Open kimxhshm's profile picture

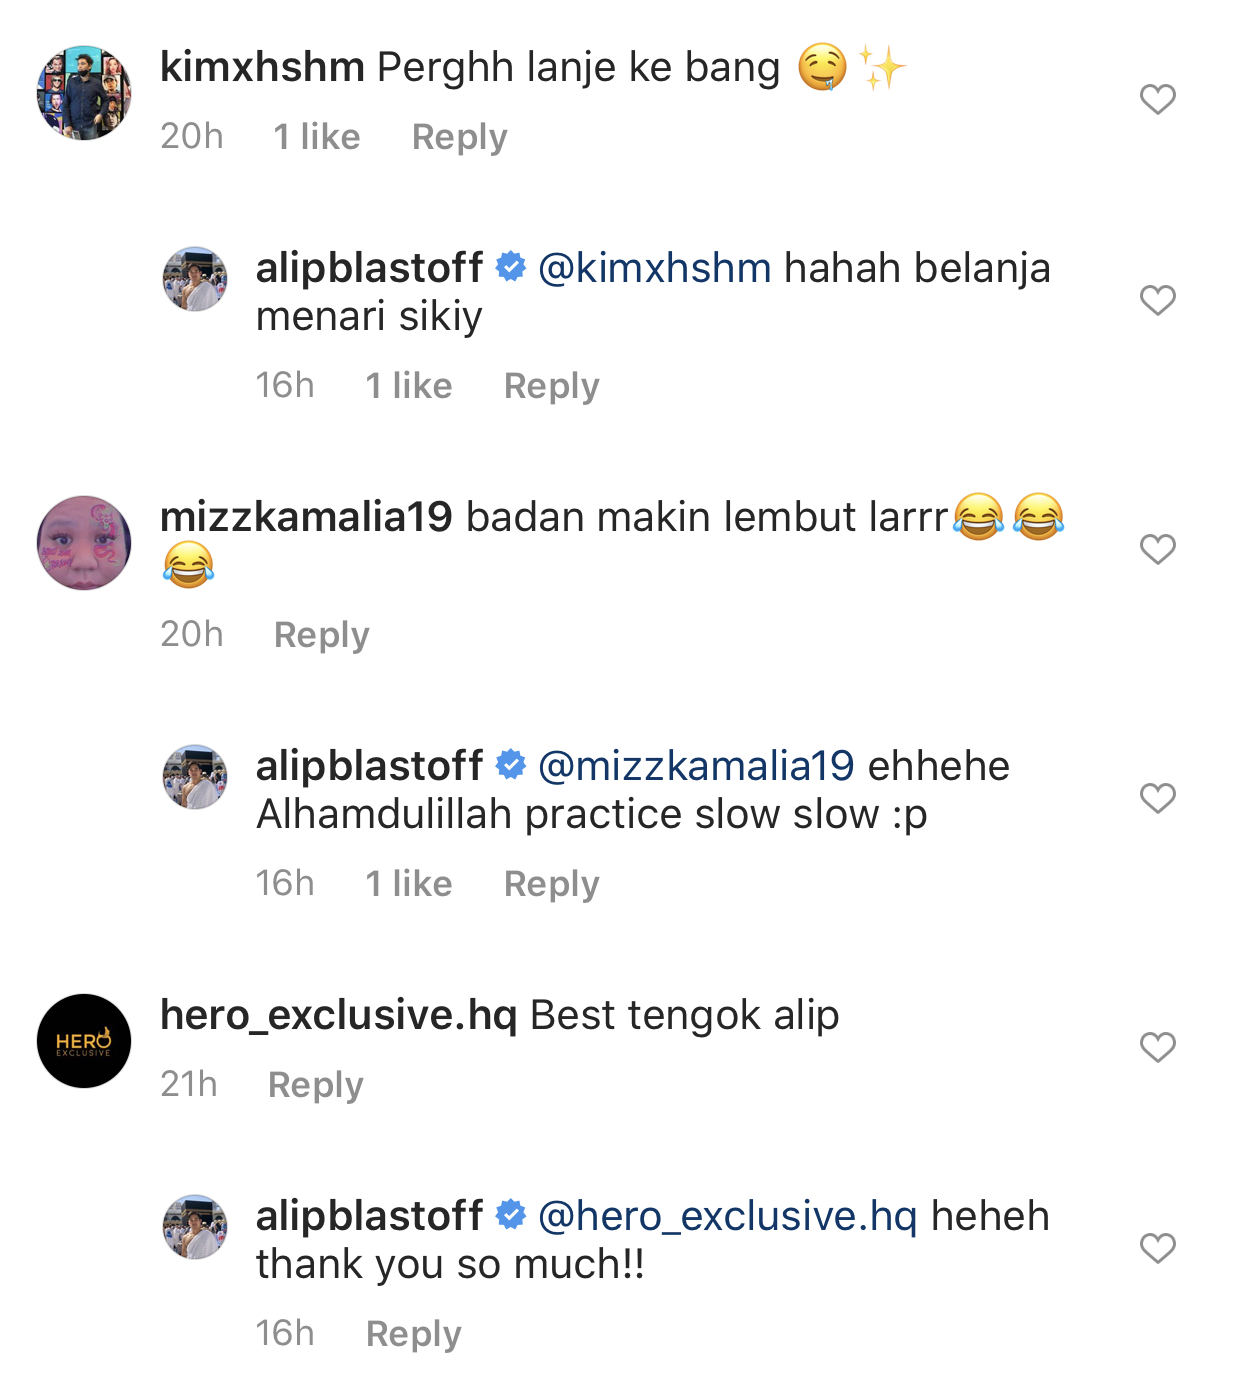[84, 93]
